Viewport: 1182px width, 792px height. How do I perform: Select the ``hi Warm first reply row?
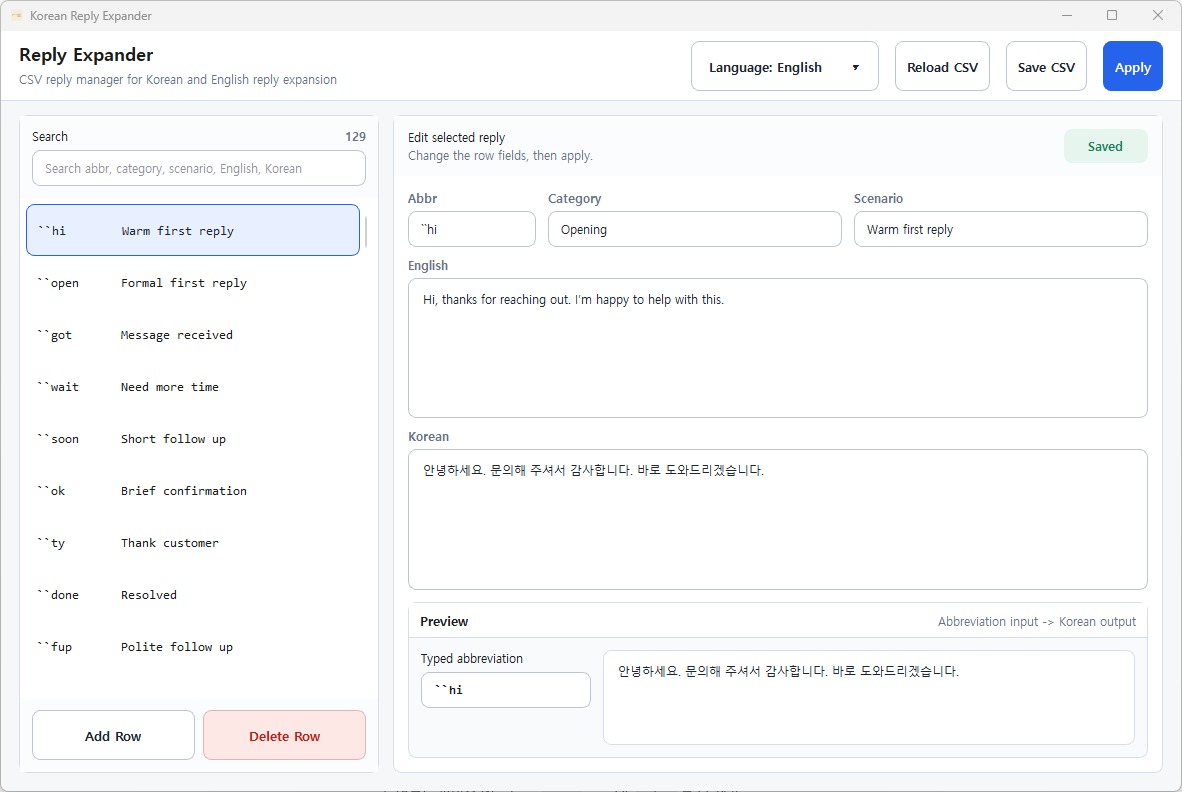(193, 230)
